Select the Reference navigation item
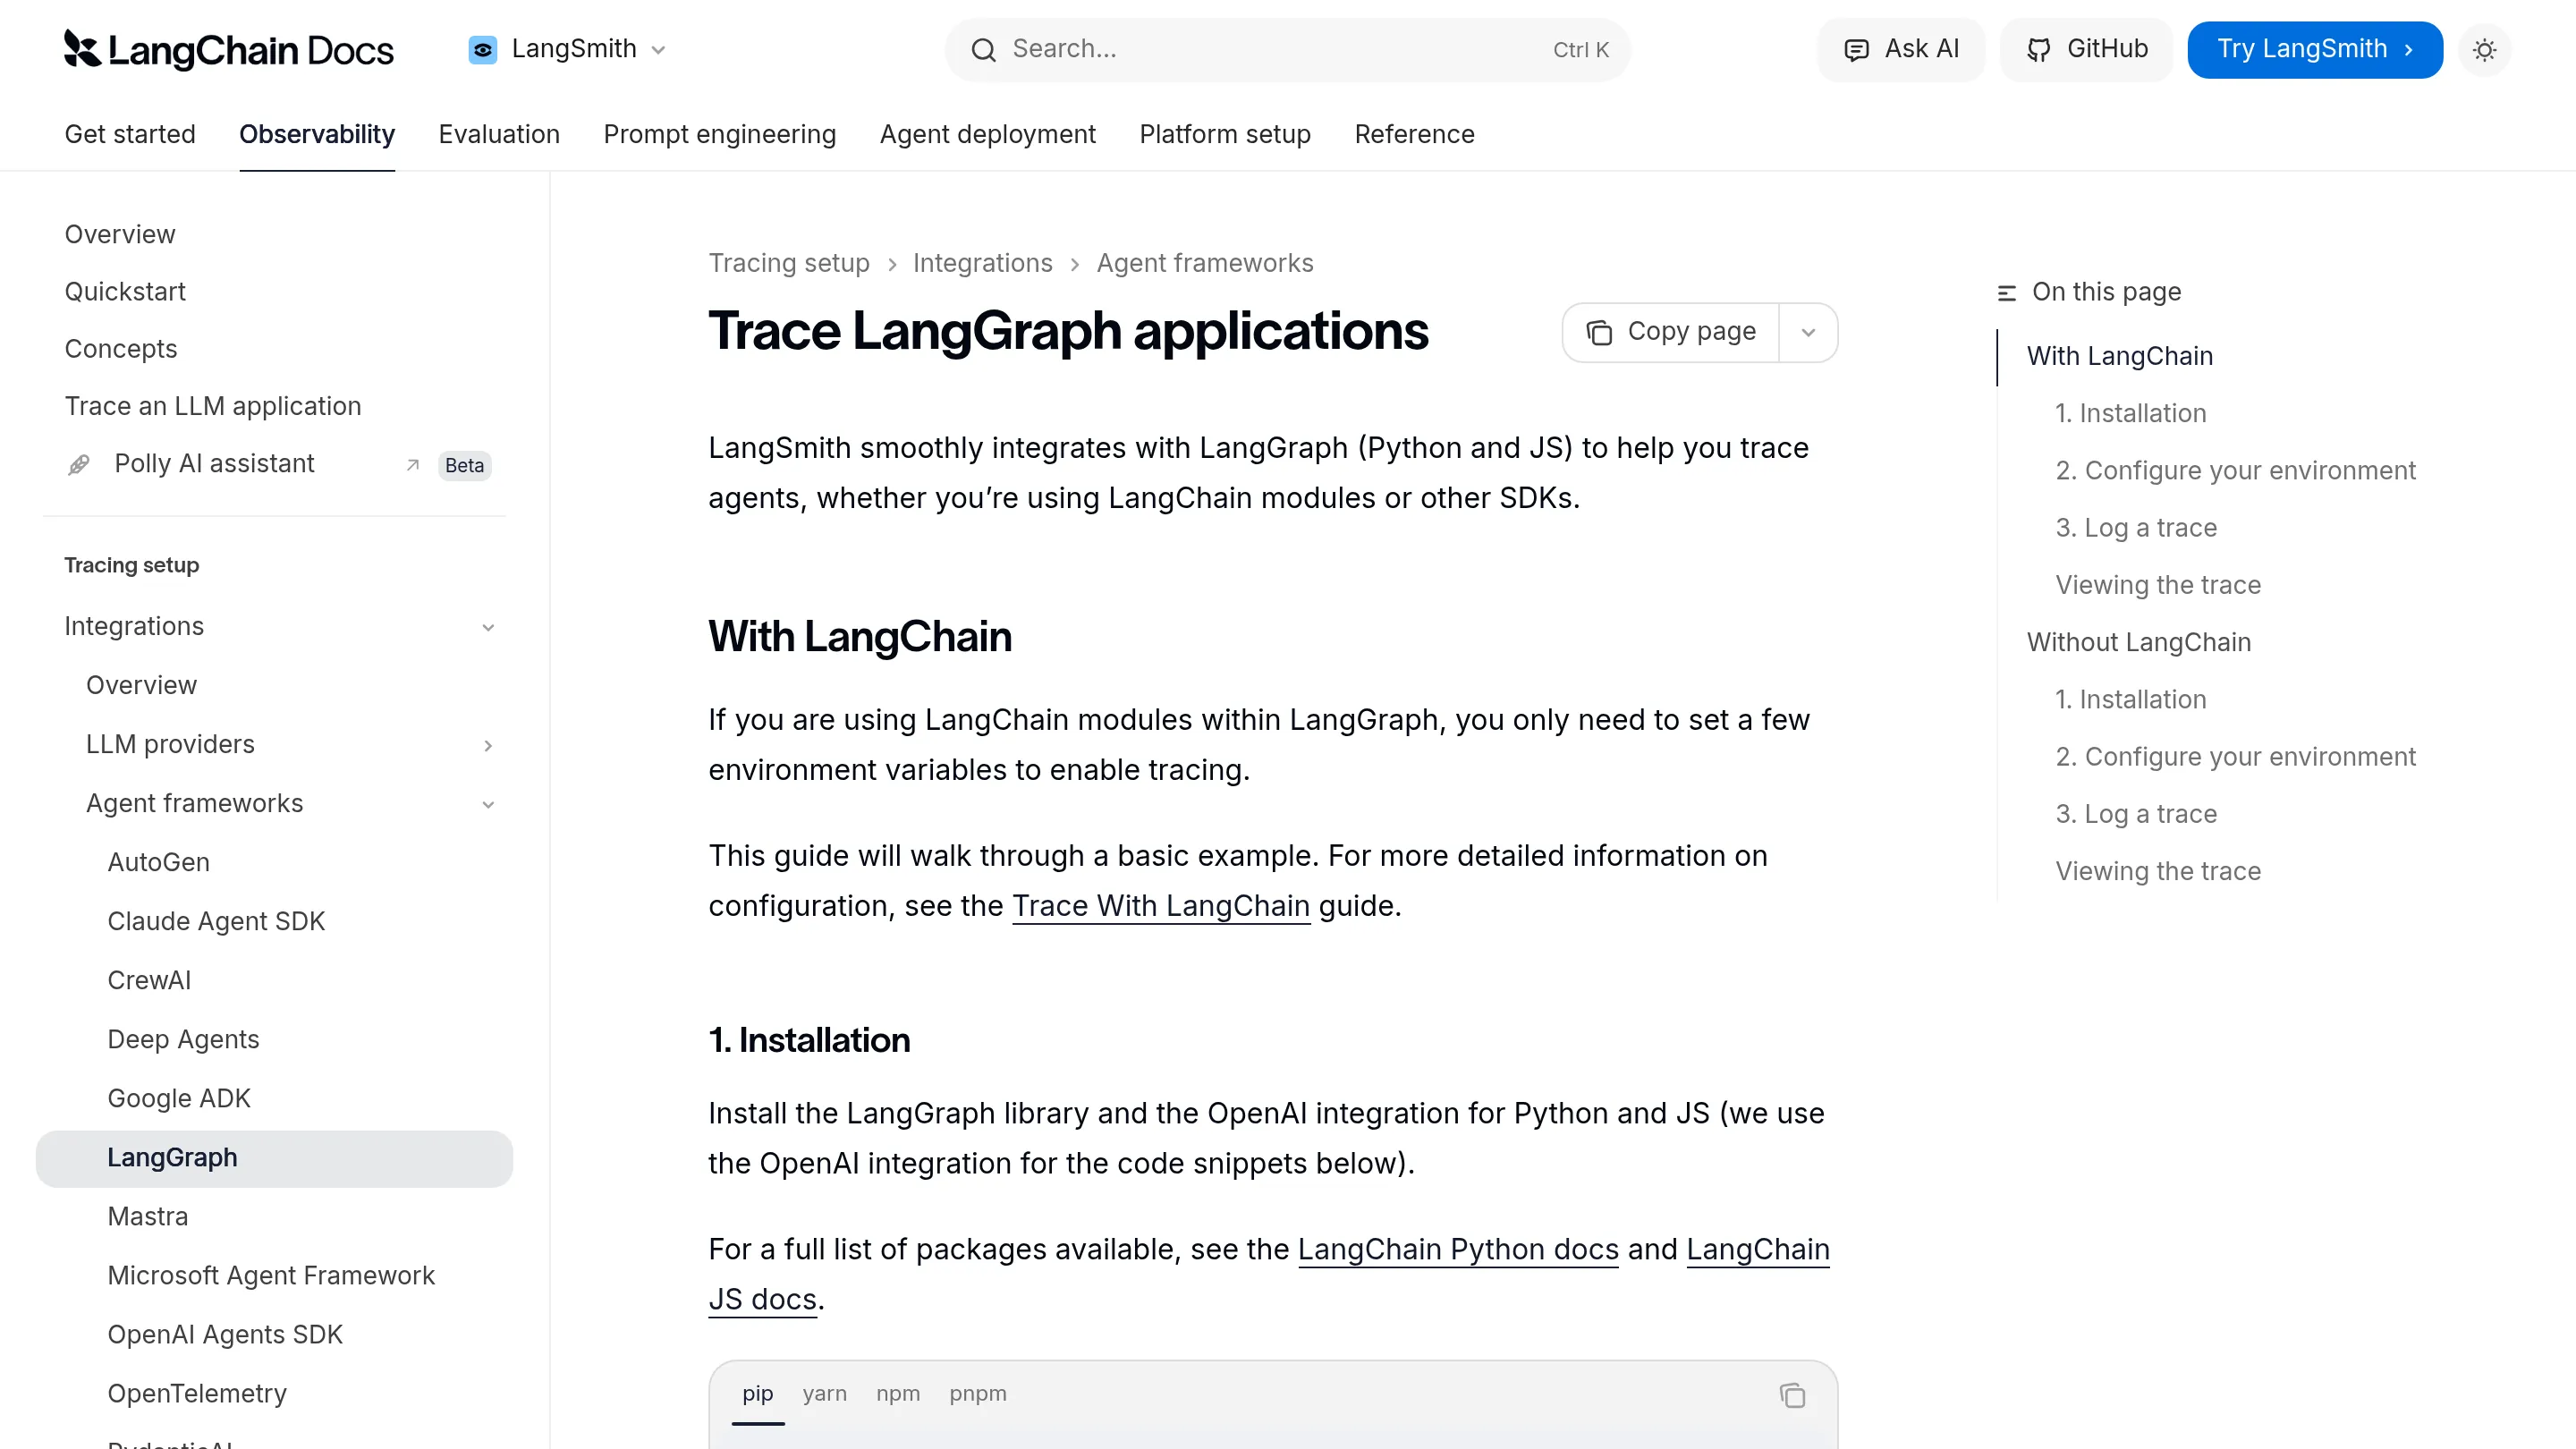The height and width of the screenshot is (1449, 2576). 1414,134
